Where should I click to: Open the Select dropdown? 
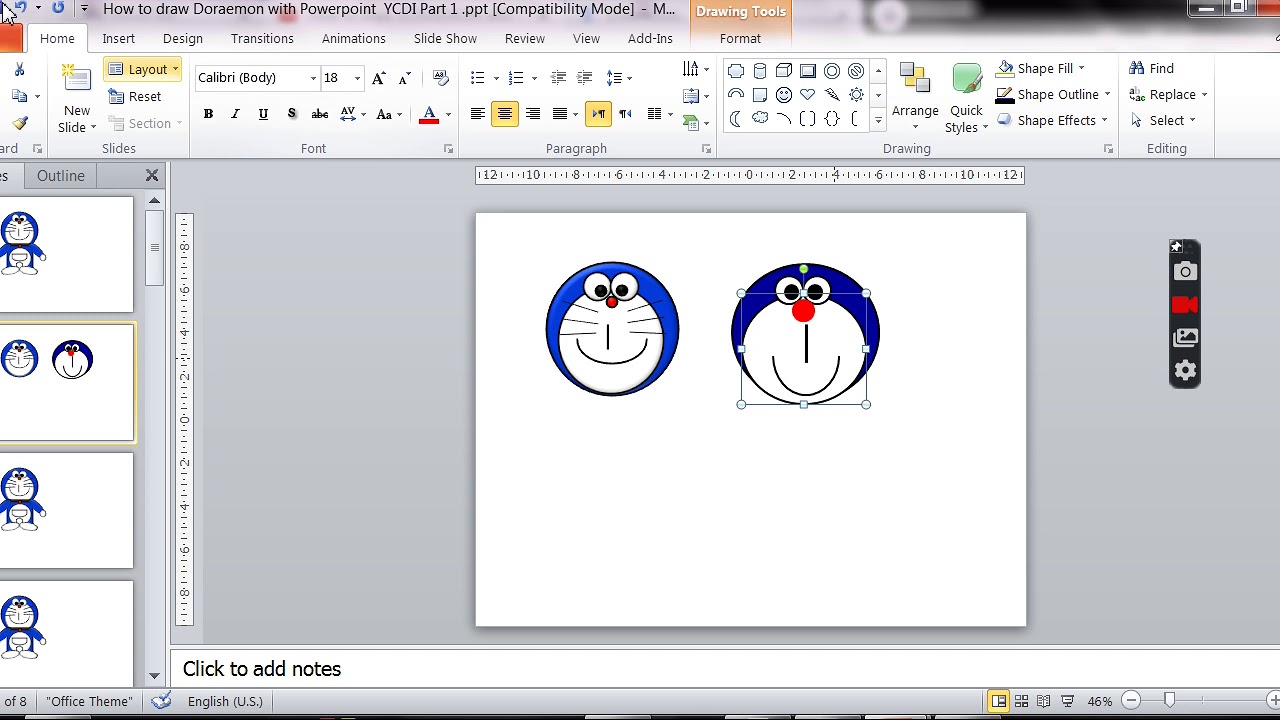(x=1164, y=120)
